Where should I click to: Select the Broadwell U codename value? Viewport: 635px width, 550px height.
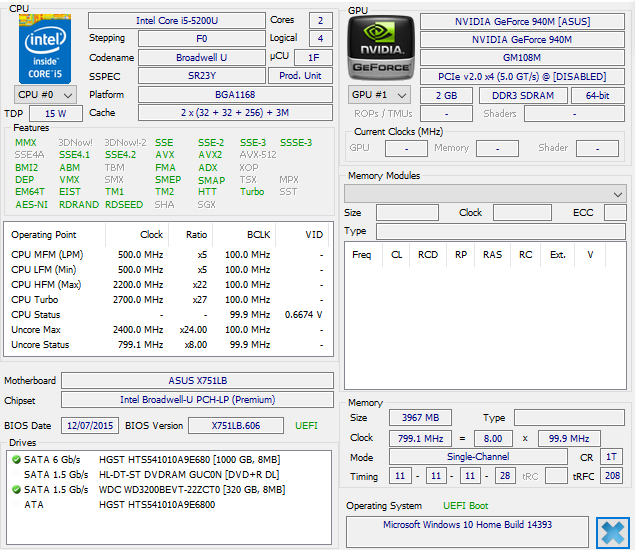click(x=202, y=58)
